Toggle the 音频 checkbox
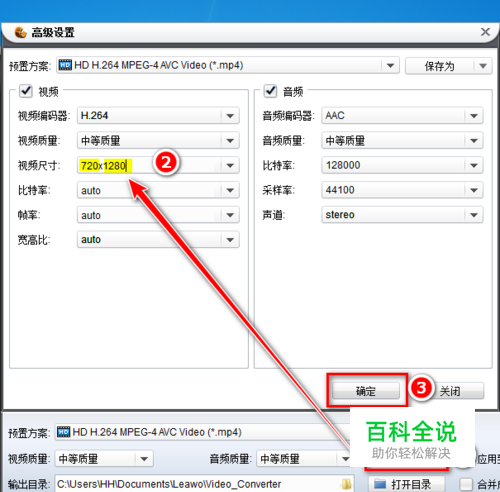Screen dimensions: 500x492 (x=270, y=91)
